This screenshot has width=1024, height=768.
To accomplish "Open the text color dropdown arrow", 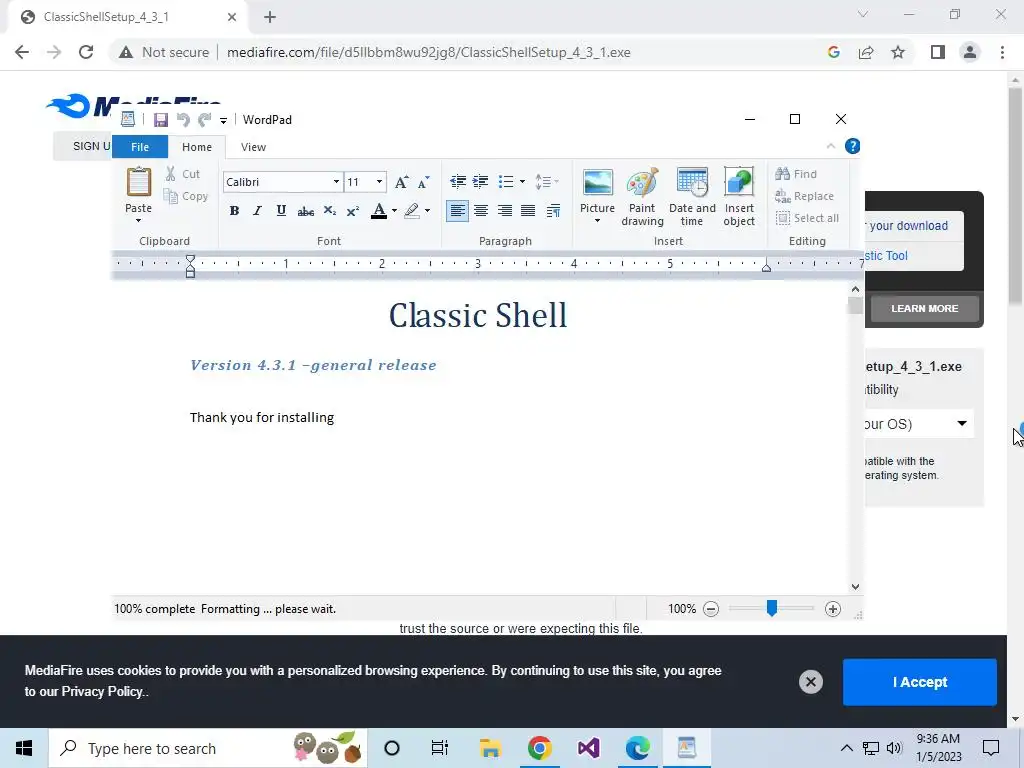I will pos(394,210).
